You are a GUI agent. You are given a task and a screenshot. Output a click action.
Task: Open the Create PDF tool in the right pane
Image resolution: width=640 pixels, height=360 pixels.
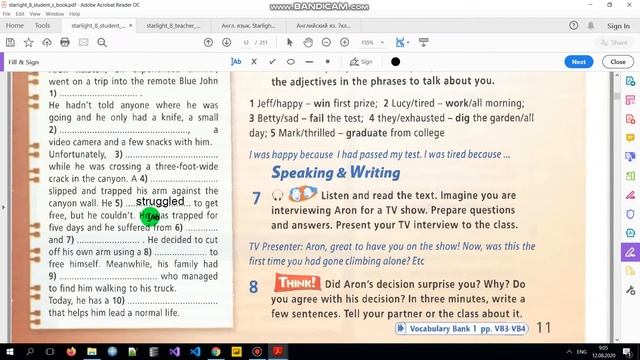click(630, 119)
